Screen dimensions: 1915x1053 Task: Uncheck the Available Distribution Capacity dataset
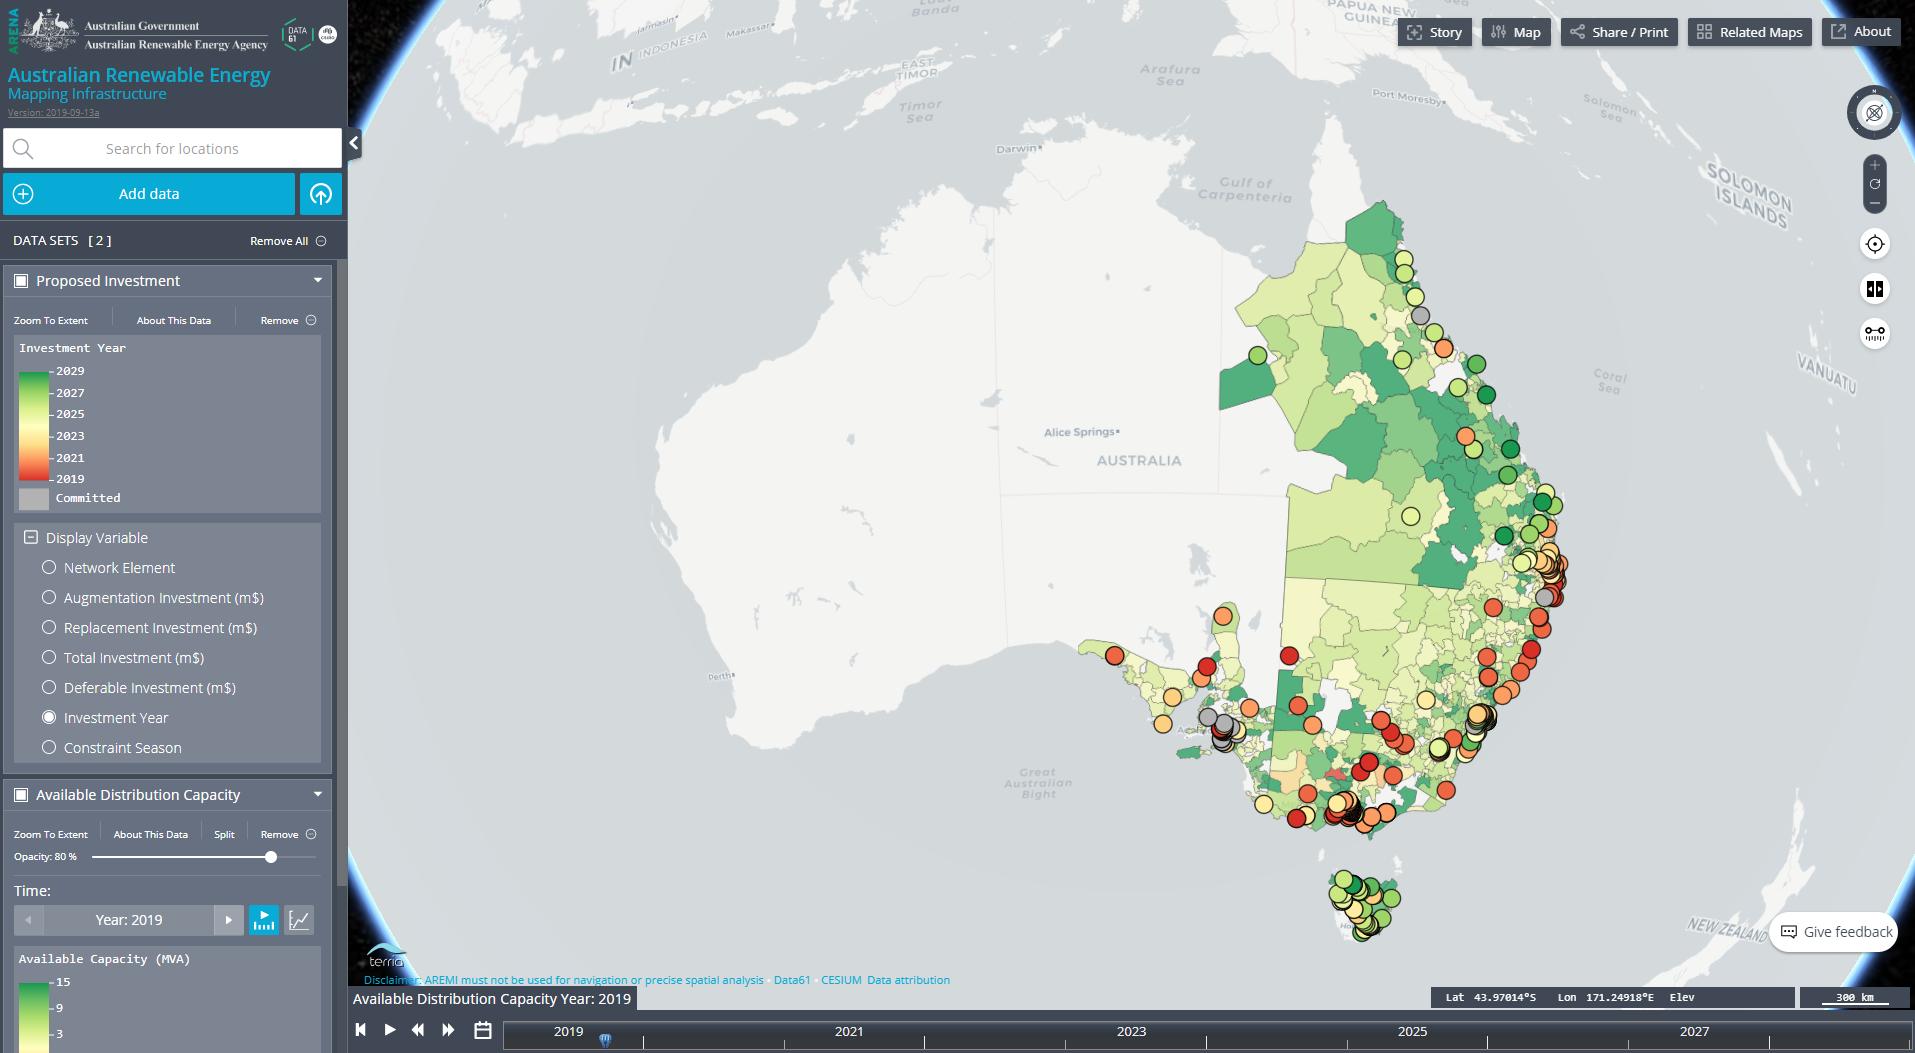(21, 795)
